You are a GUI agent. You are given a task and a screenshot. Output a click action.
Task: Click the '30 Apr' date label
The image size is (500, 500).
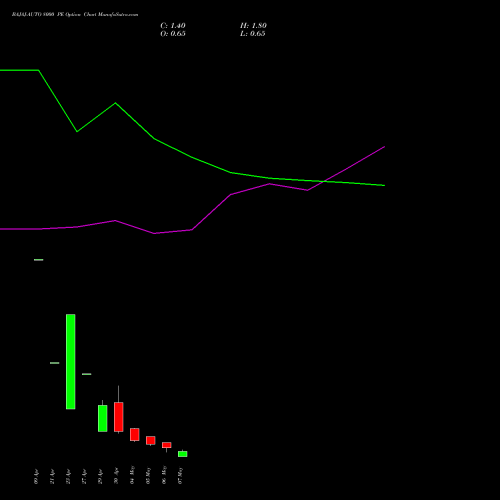pyautogui.click(x=116, y=476)
